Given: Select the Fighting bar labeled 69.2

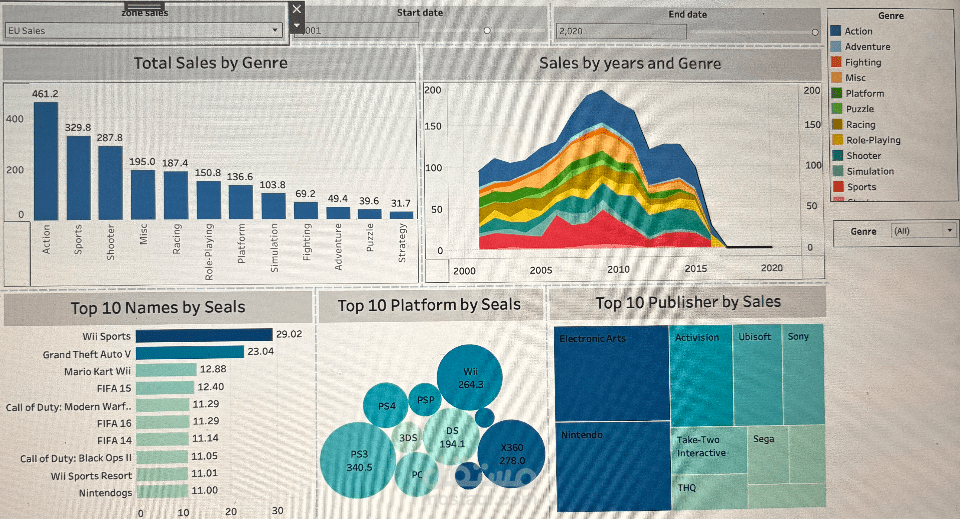Looking at the screenshot, I should [306, 211].
